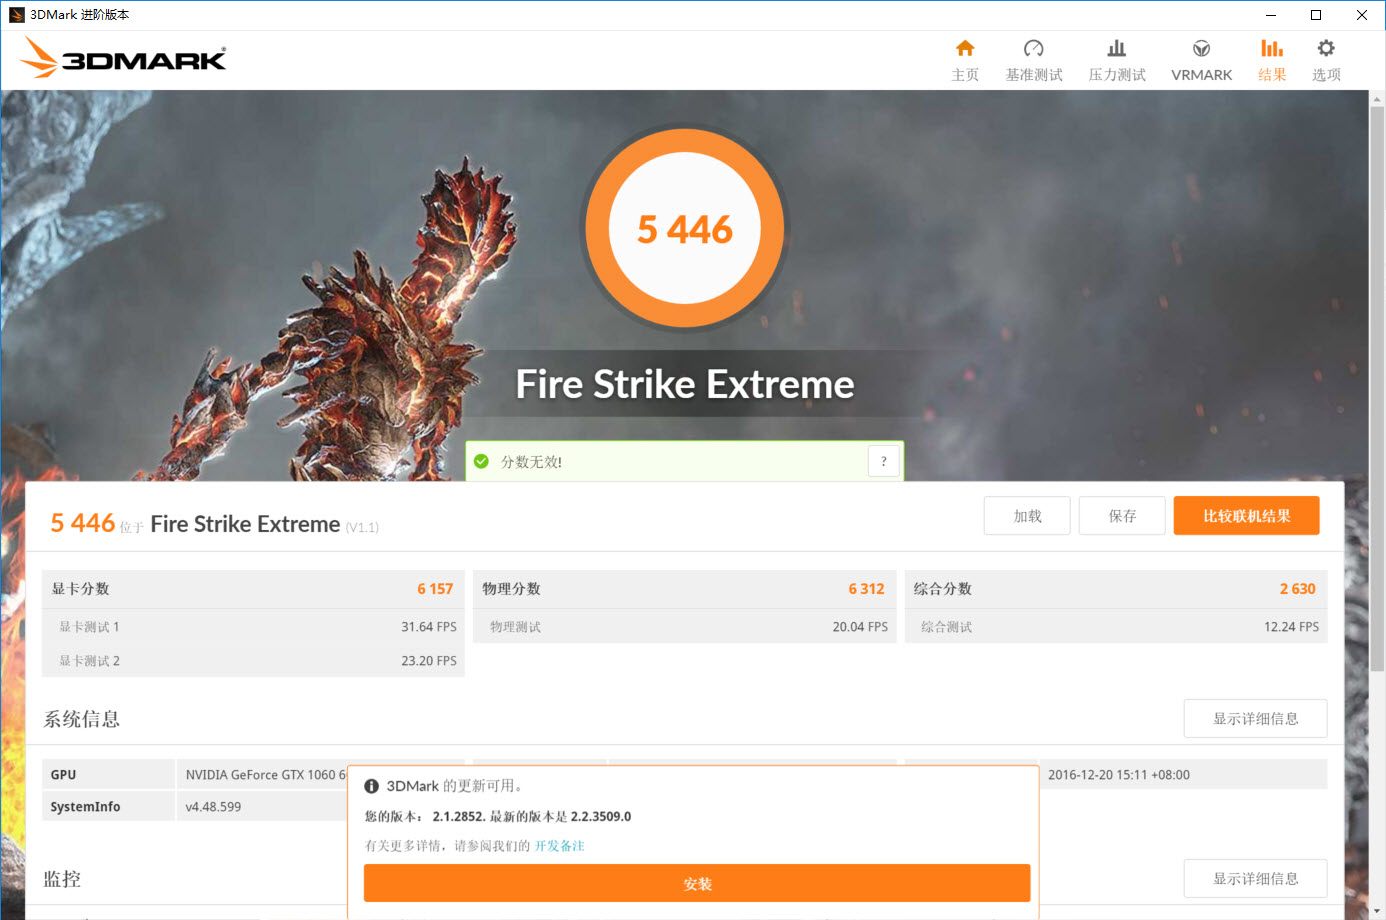This screenshot has height=920, width=1386.
Task: Open the 基准测试 benchmark gauge icon
Action: (1034, 48)
